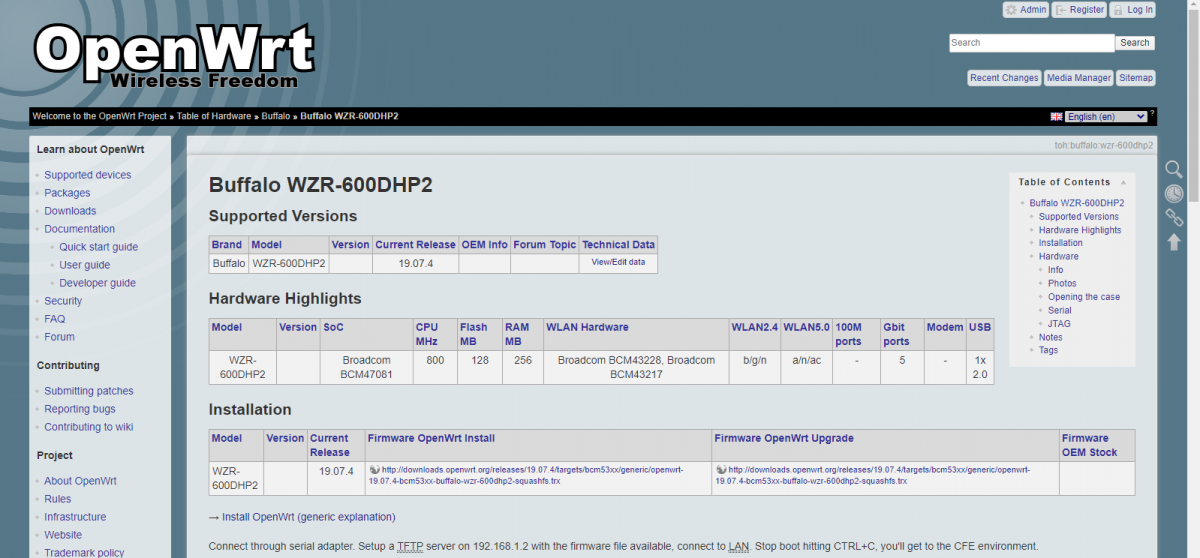Click the toh:buffalo:wzr-600dhp2 page ID text
The image size is (1200, 558).
[x=1103, y=145]
